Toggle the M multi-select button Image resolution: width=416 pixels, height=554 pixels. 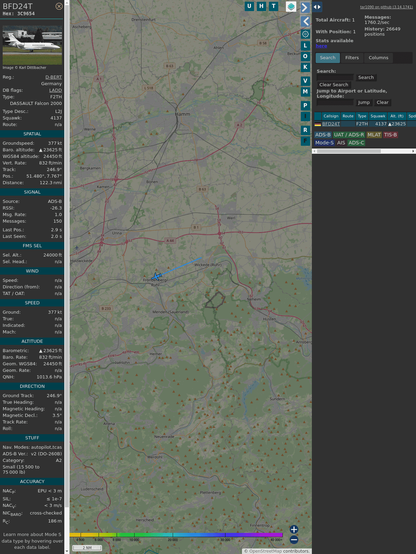[305, 92]
